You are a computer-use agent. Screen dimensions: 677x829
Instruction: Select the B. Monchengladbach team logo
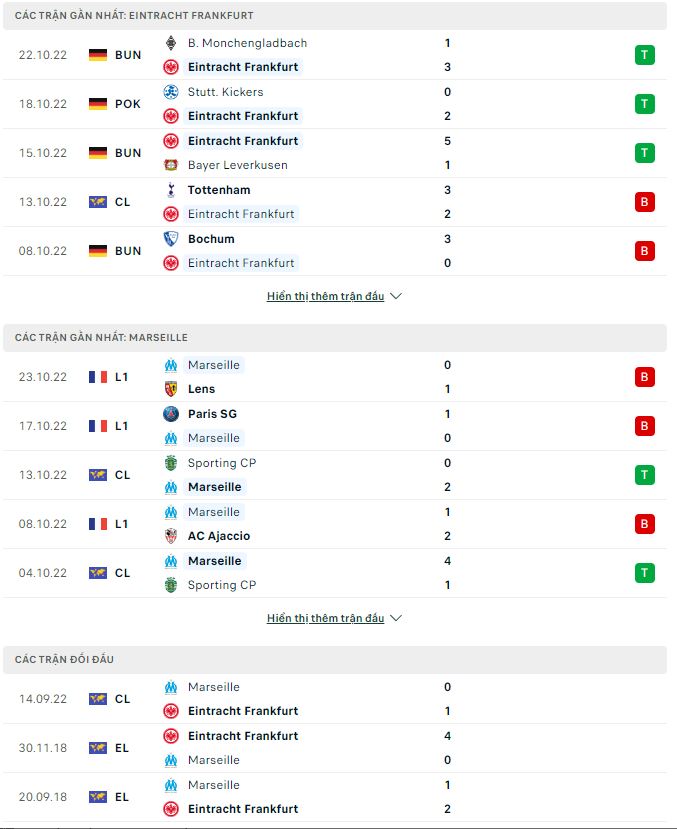tap(169, 43)
